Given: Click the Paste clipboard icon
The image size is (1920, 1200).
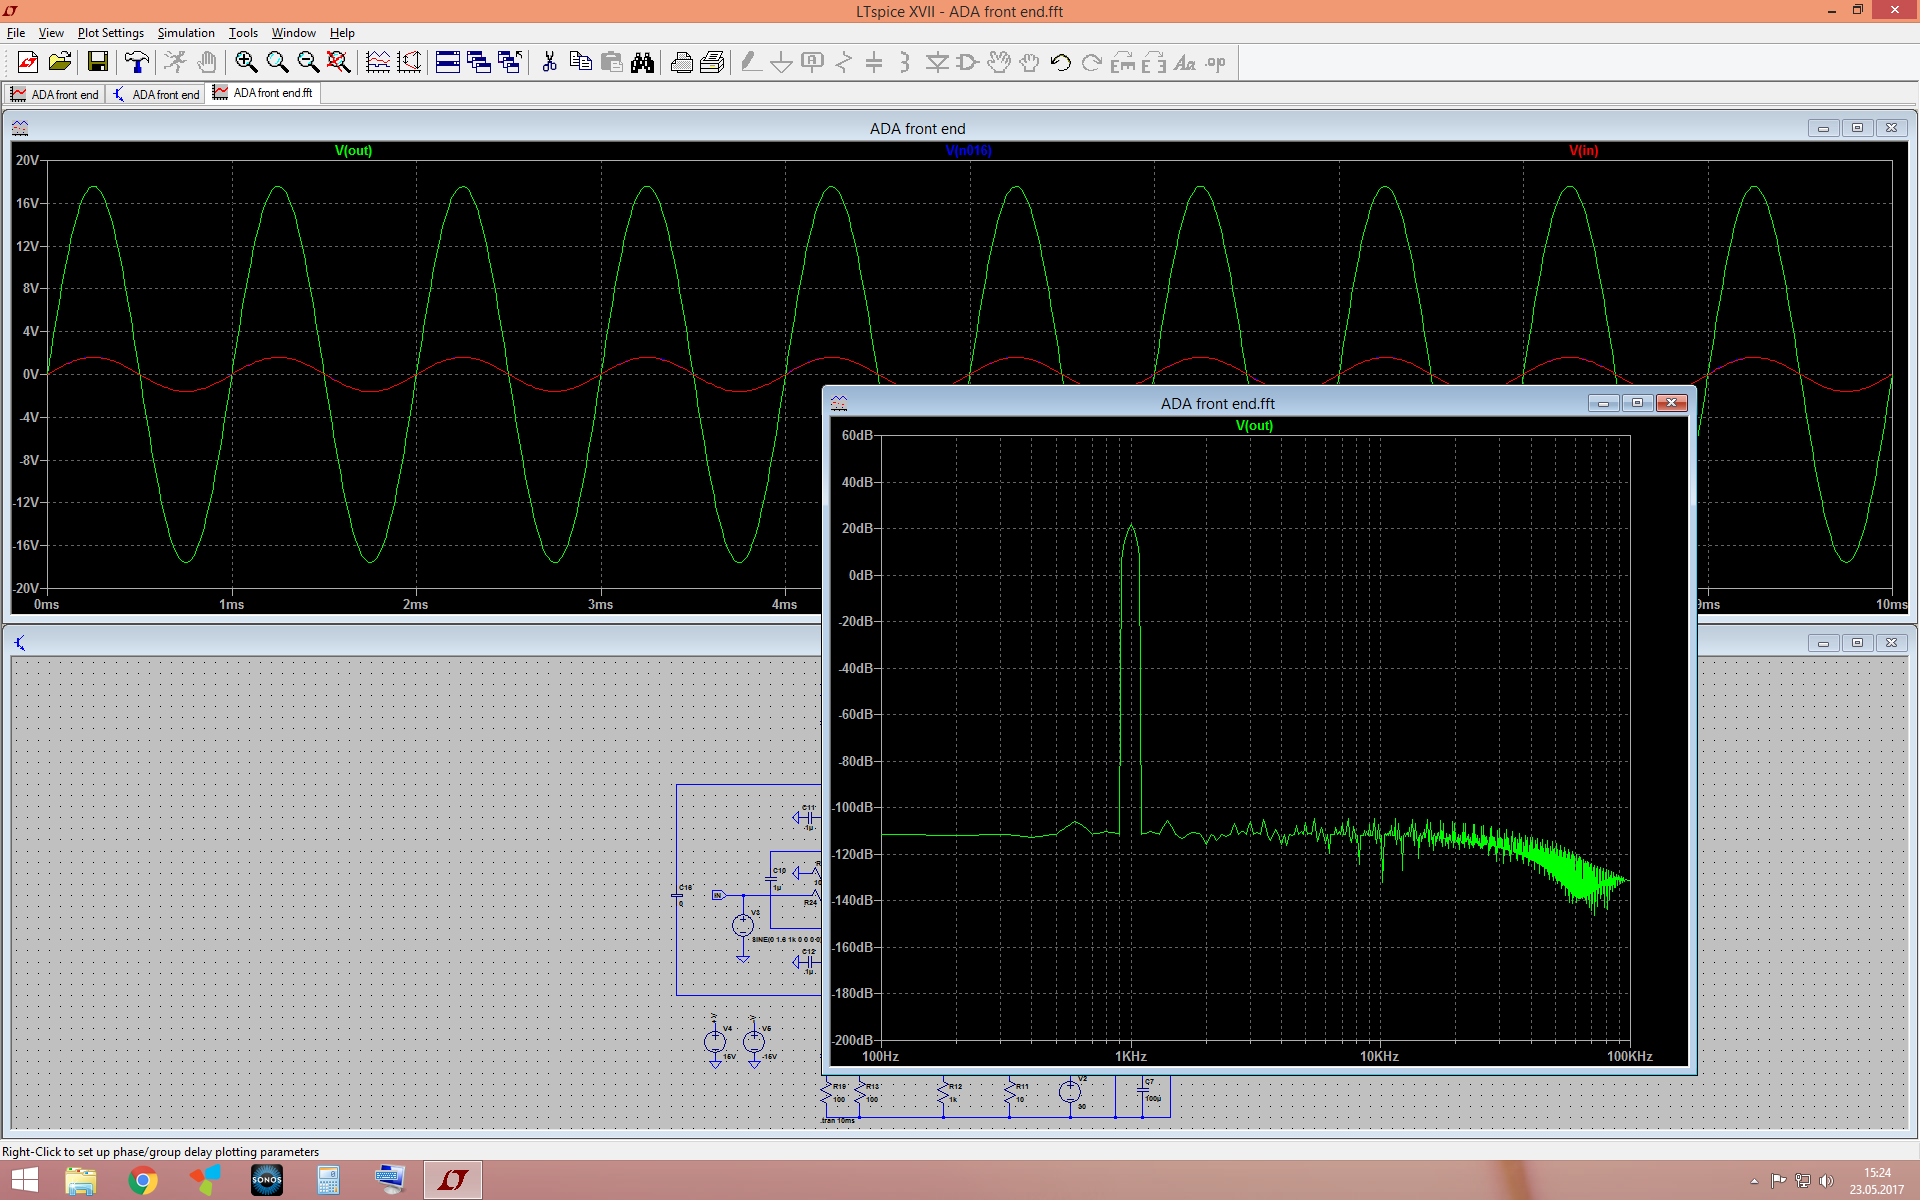Looking at the screenshot, I should (x=611, y=63).
